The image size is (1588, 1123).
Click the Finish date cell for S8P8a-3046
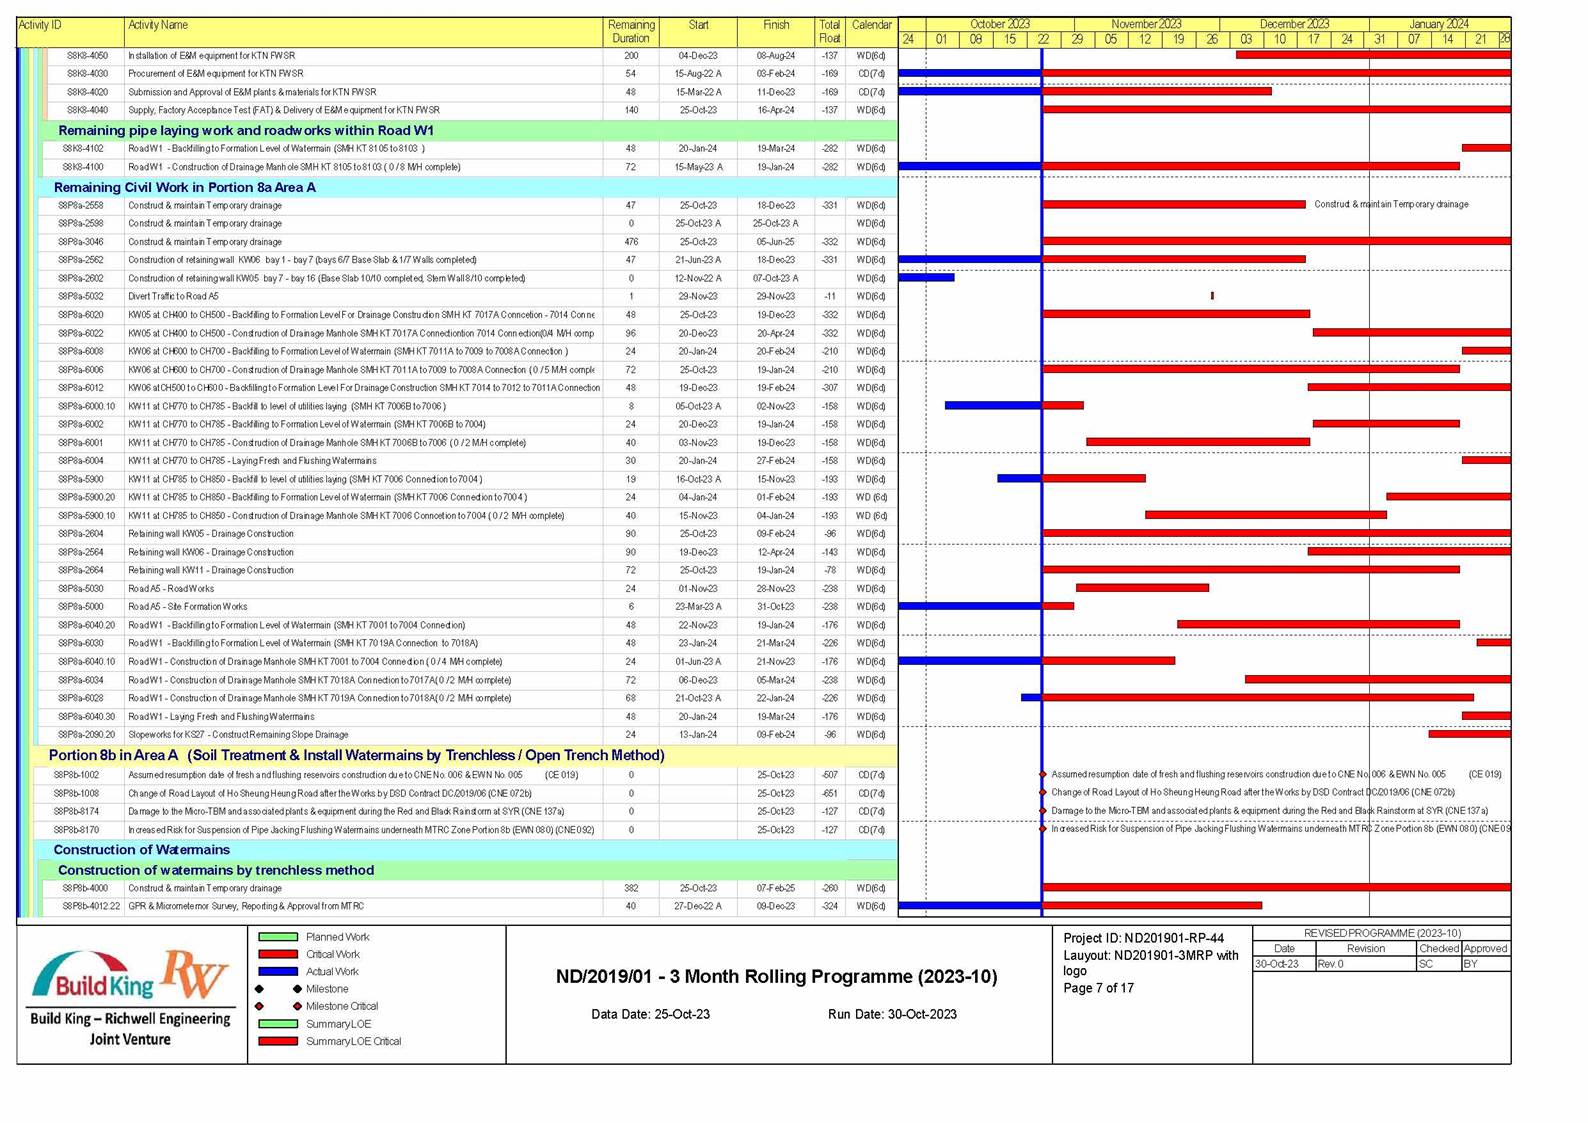[x=775, y=242]
